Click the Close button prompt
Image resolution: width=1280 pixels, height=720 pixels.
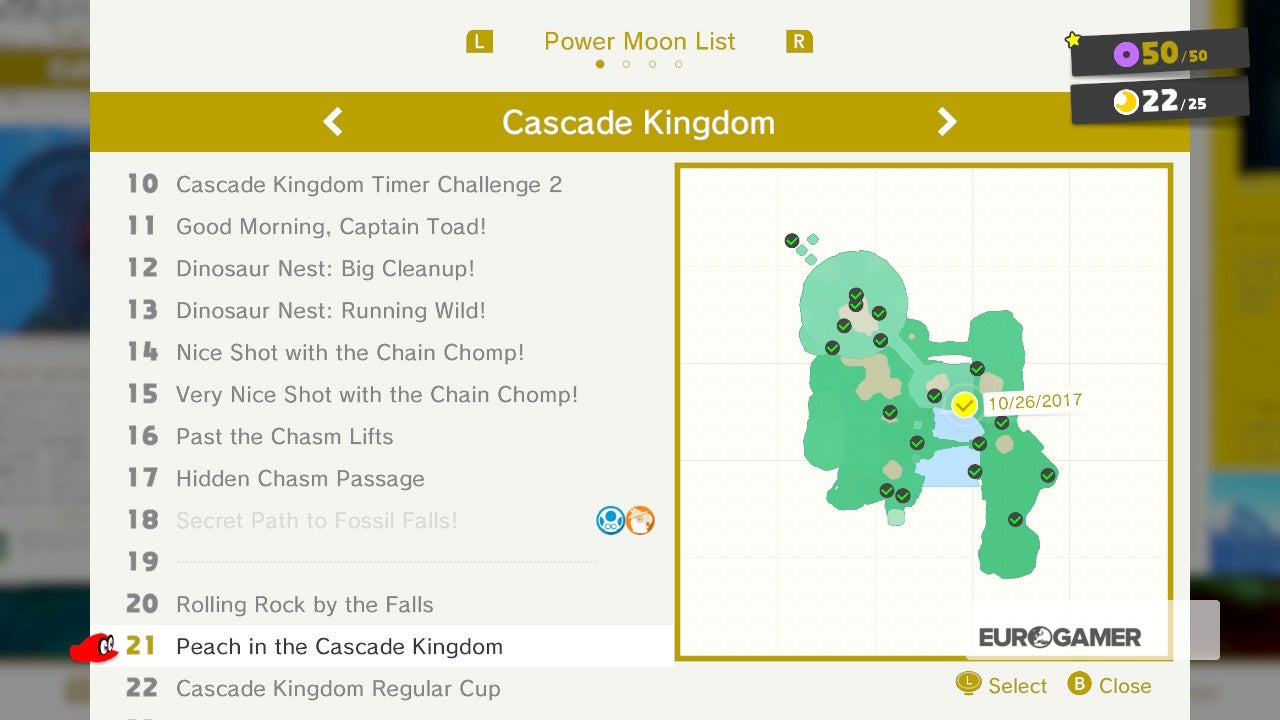click(x=1109, y=685)
